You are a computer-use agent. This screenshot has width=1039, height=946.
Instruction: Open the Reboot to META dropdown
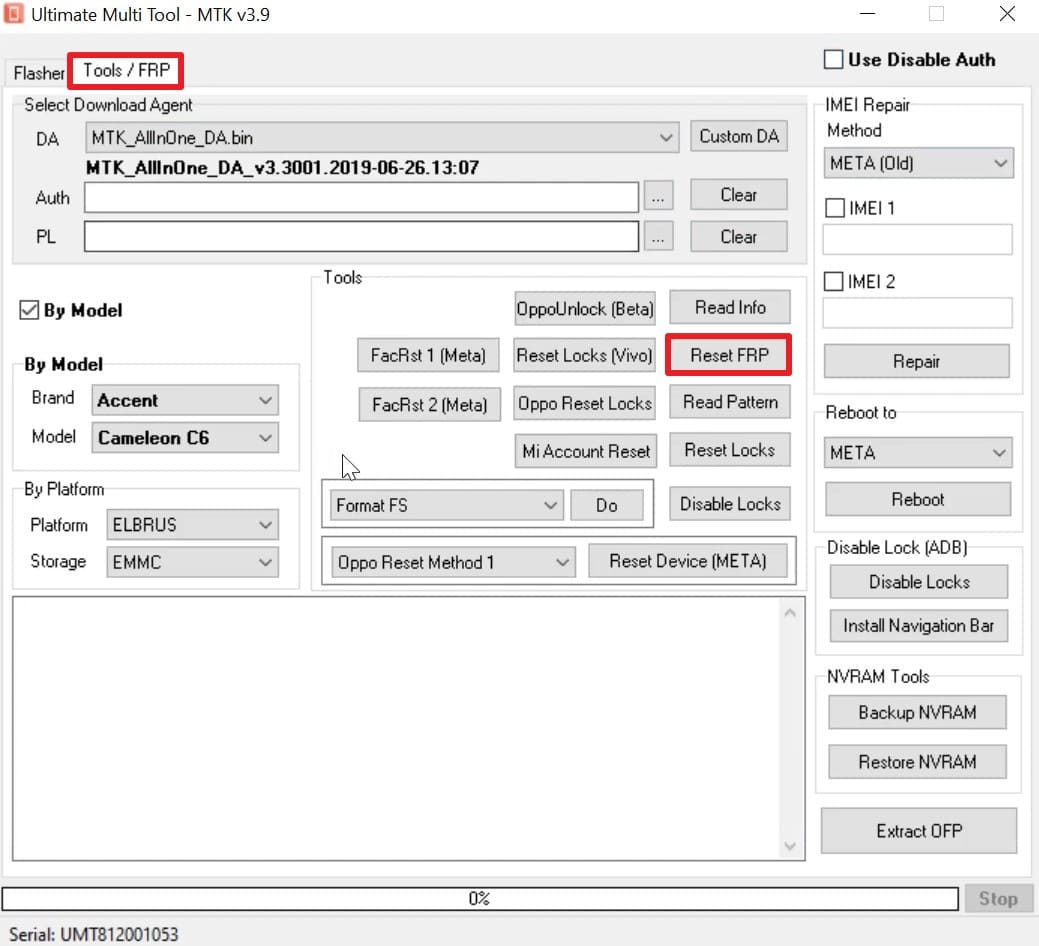click(x=918, y=452)
